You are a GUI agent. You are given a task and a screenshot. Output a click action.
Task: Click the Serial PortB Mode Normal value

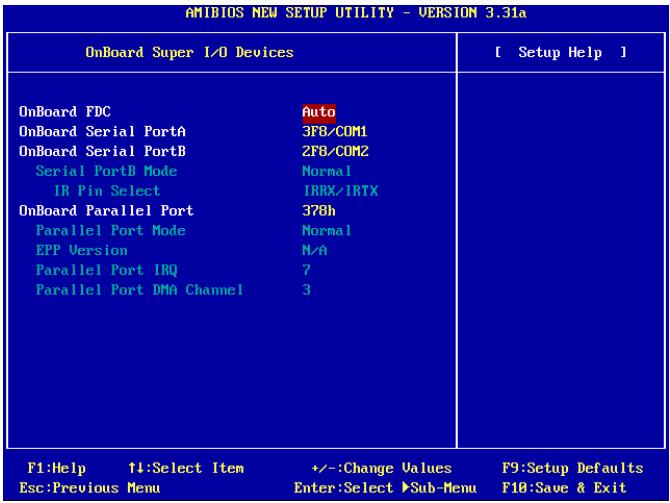coord(327,171)
